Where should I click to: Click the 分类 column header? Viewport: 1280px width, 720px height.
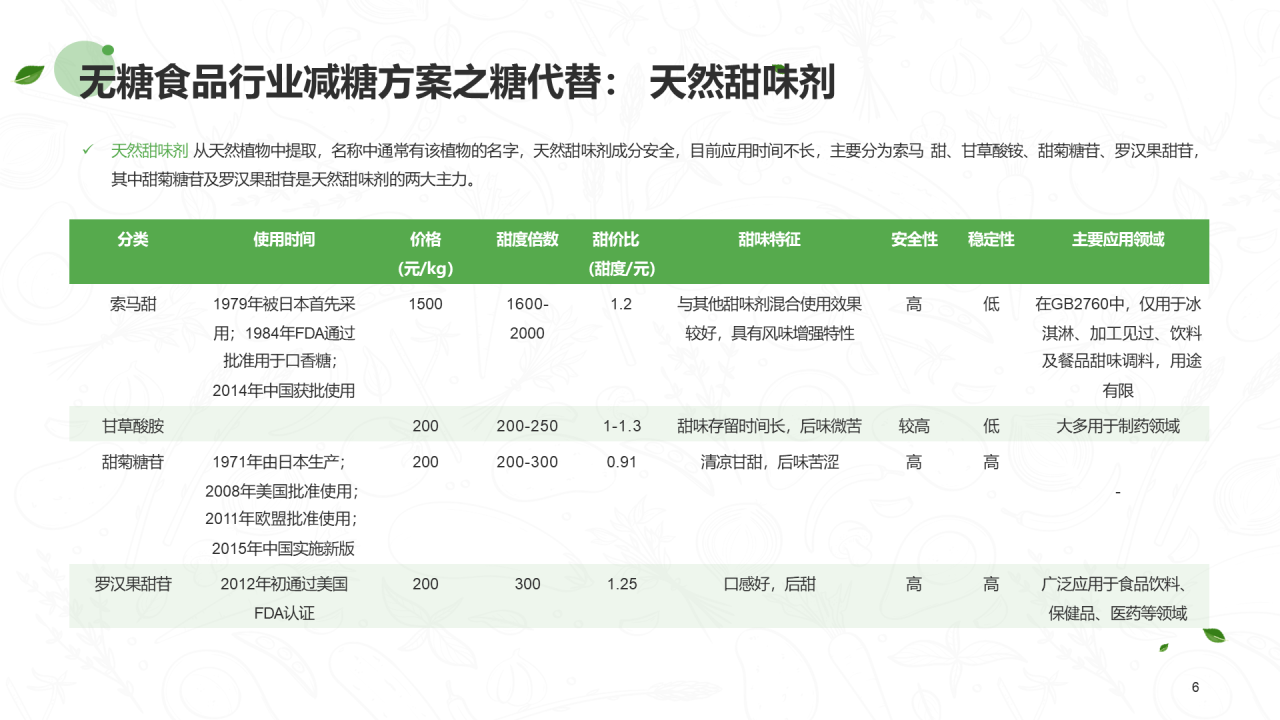pyautogui.click(x=133, y=240)
